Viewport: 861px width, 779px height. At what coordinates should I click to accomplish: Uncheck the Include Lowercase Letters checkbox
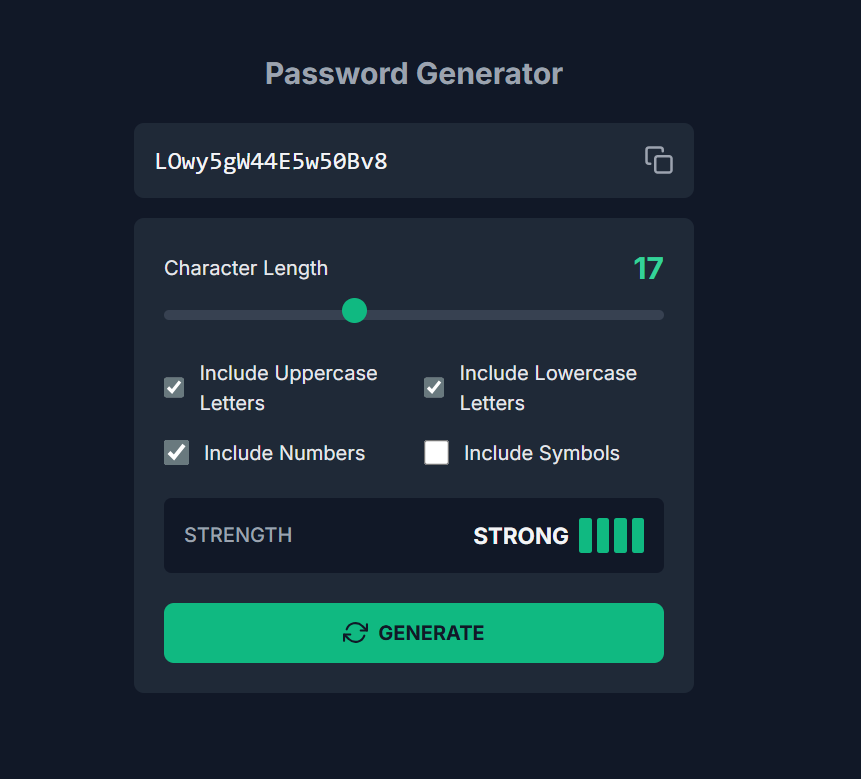434,387
